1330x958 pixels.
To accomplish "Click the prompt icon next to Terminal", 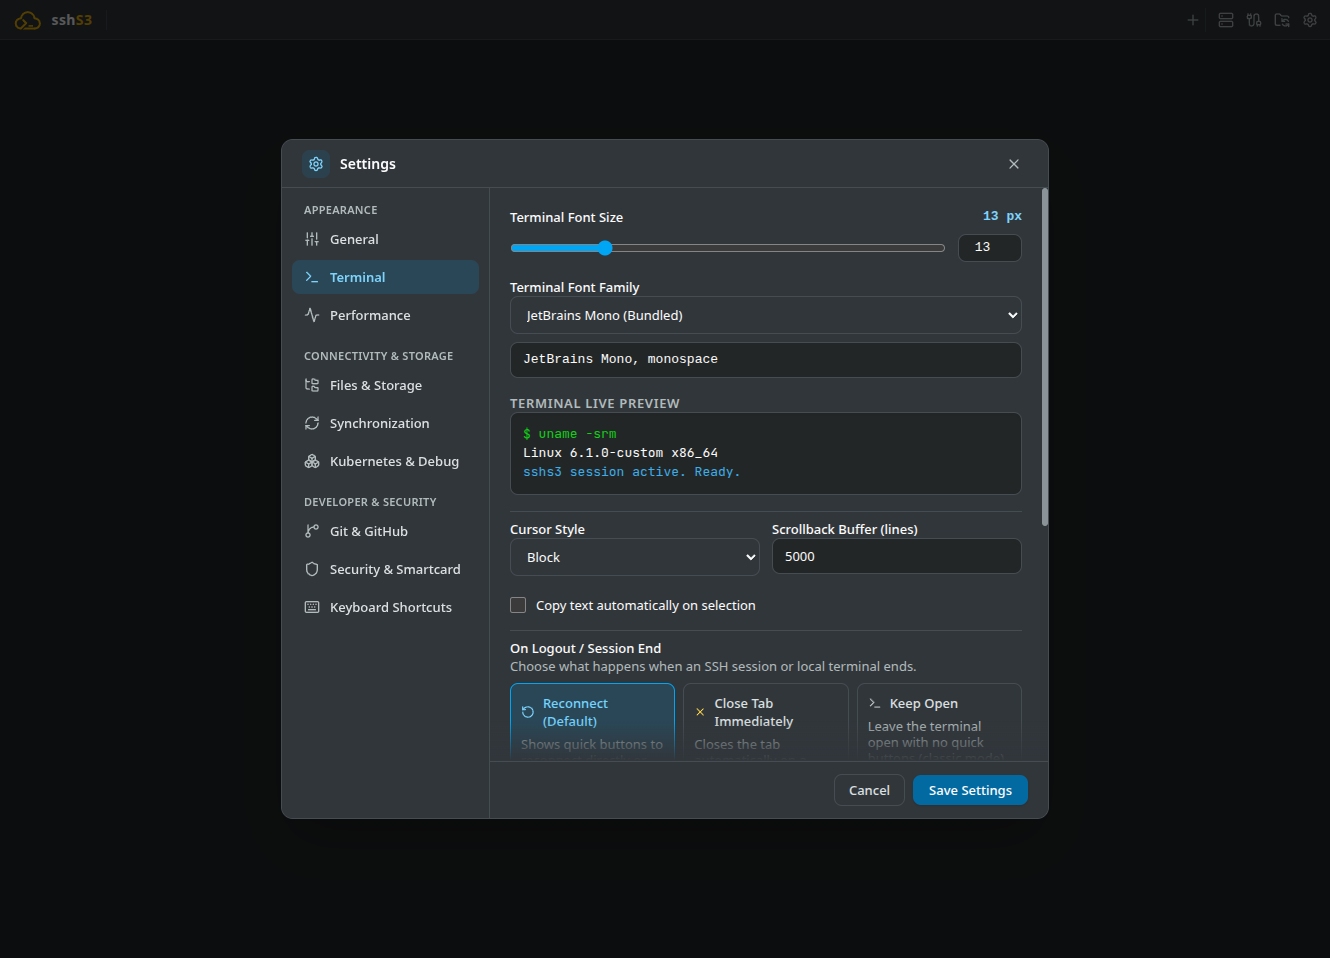I will tap(312, 277).
